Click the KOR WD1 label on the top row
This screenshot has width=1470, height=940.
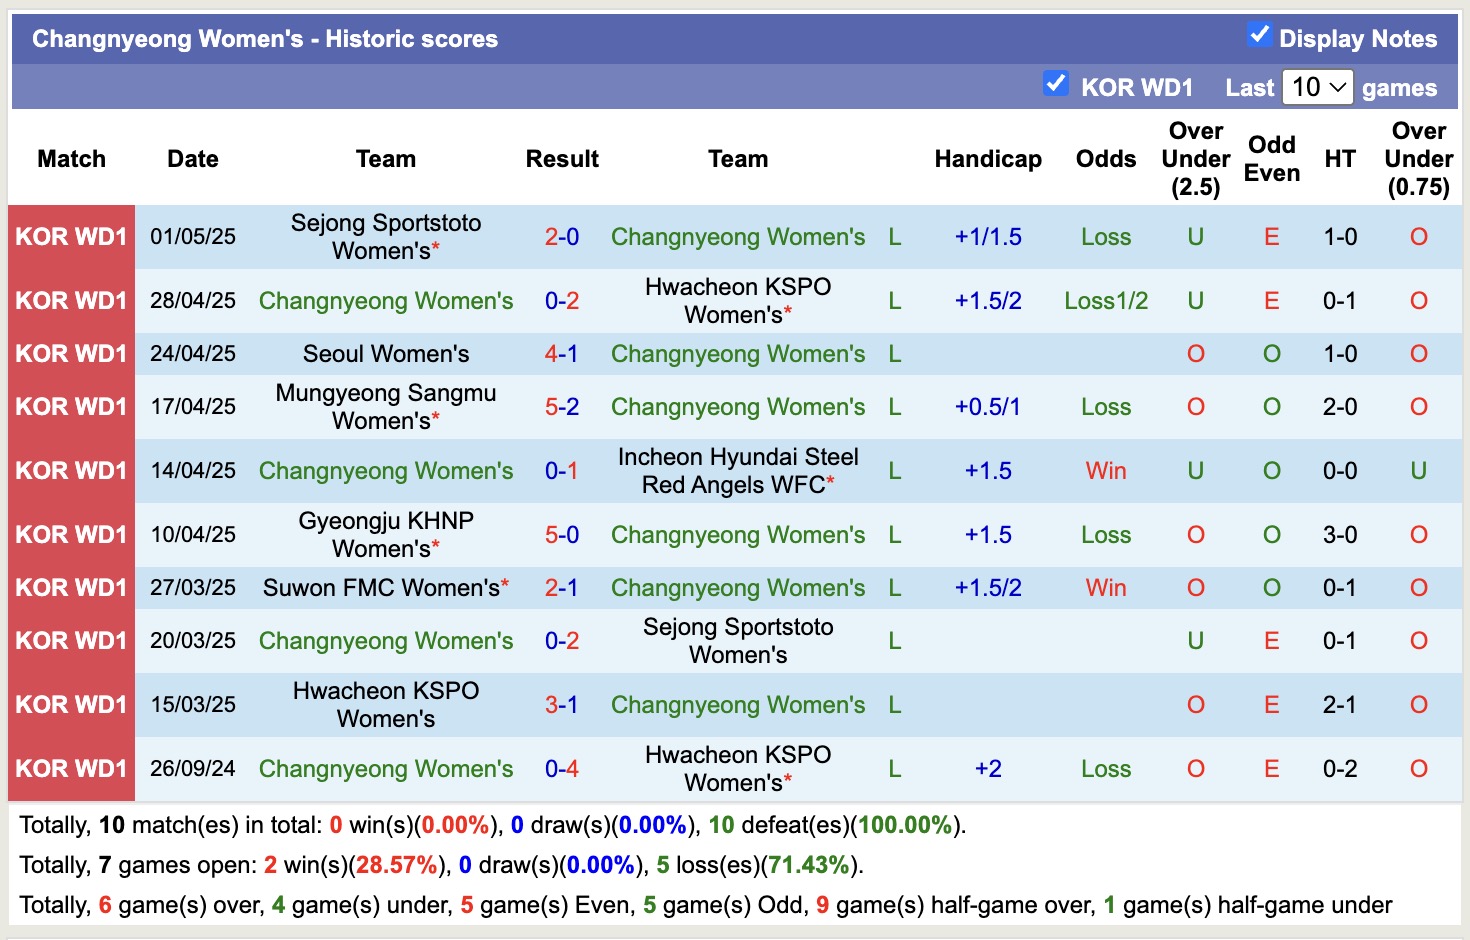[71, 237]
